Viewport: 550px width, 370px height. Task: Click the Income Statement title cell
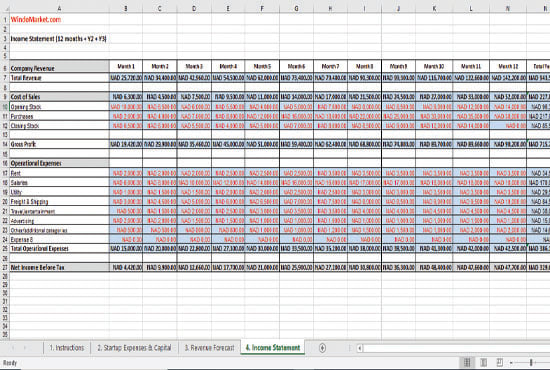pos(59,39)
